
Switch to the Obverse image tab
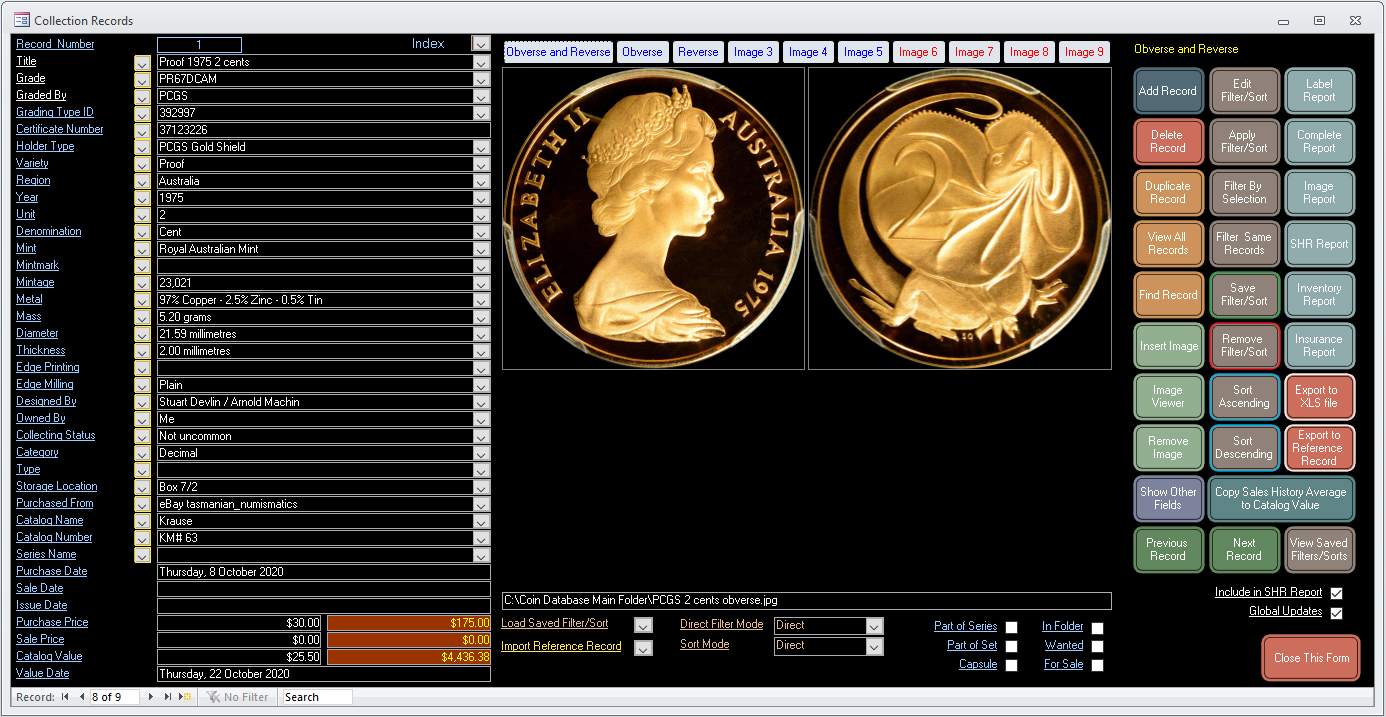pyautogui.click(x=642, y=52)
